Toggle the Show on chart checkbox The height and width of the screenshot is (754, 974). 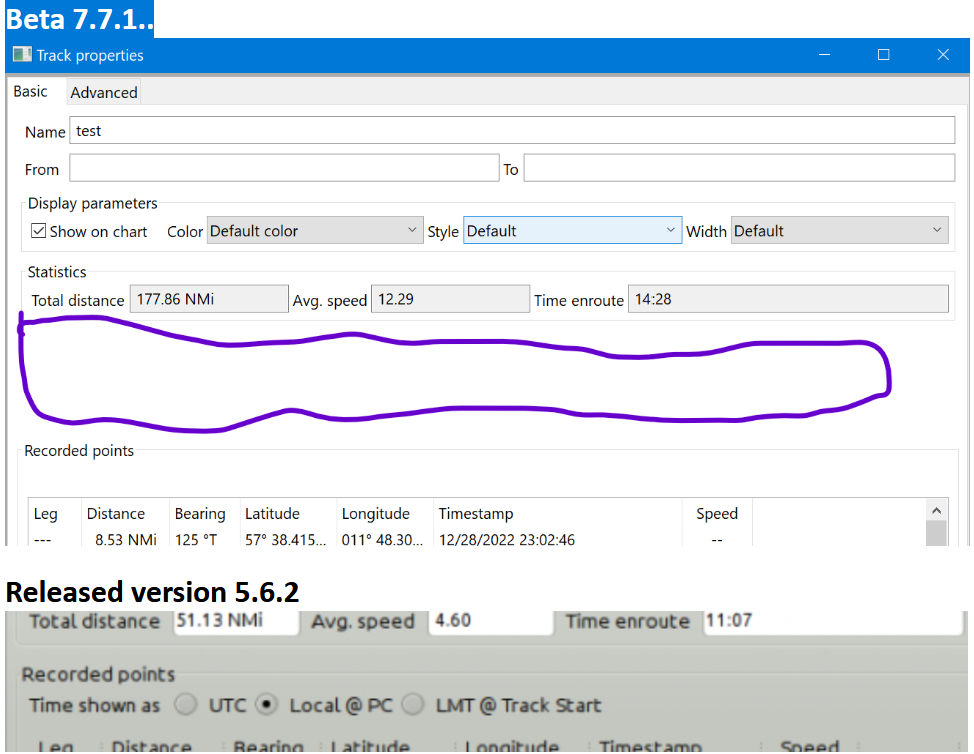[38, 231]
